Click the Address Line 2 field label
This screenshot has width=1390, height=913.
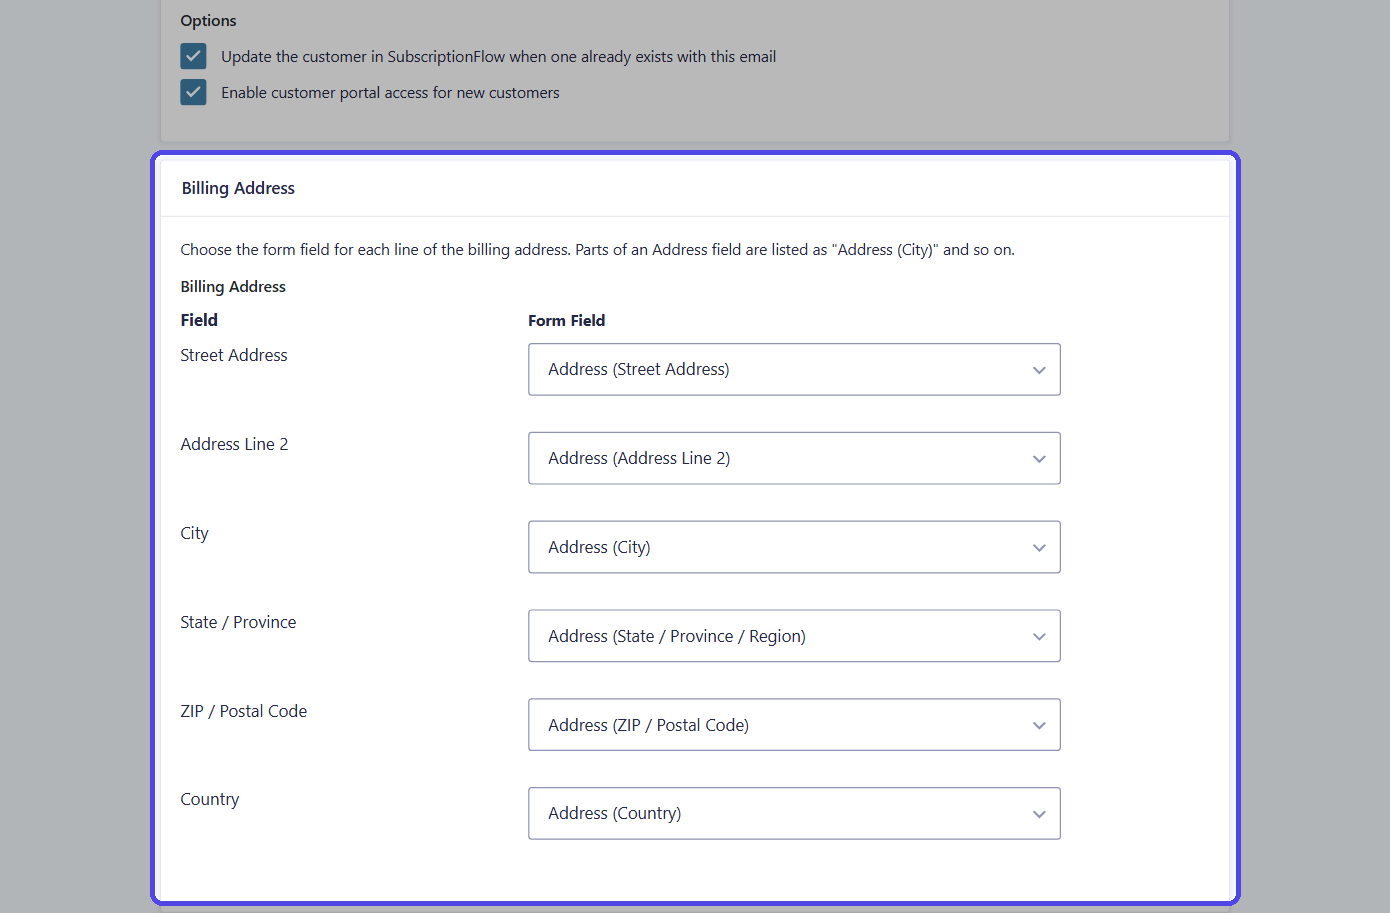234,444
